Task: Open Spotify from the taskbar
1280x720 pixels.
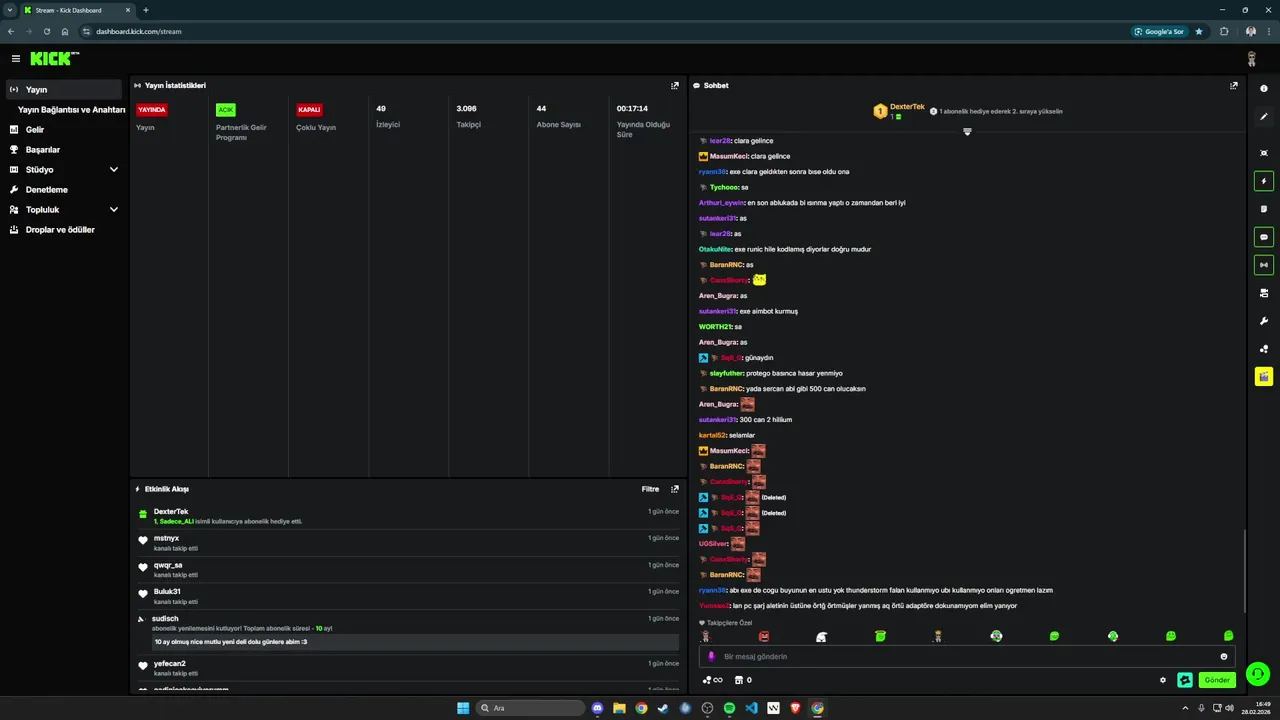Action: coord(729,708)
